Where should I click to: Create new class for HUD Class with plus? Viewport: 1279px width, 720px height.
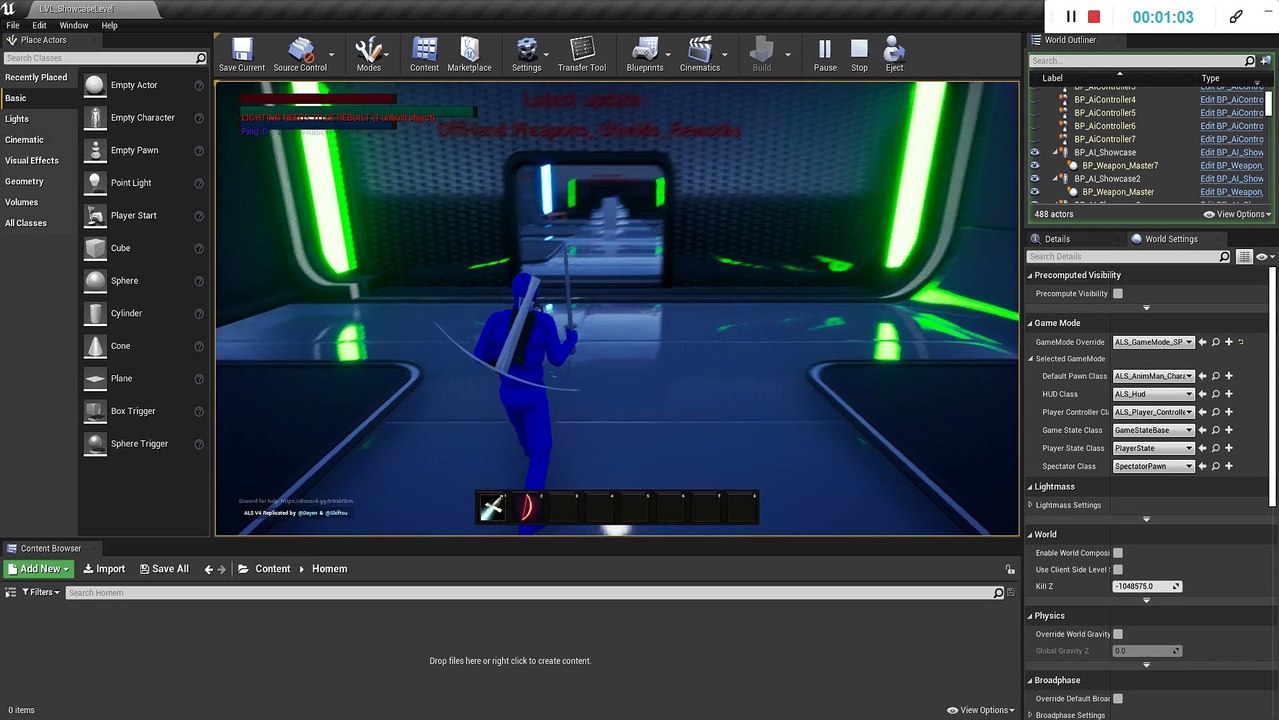tap(1229, 394)
